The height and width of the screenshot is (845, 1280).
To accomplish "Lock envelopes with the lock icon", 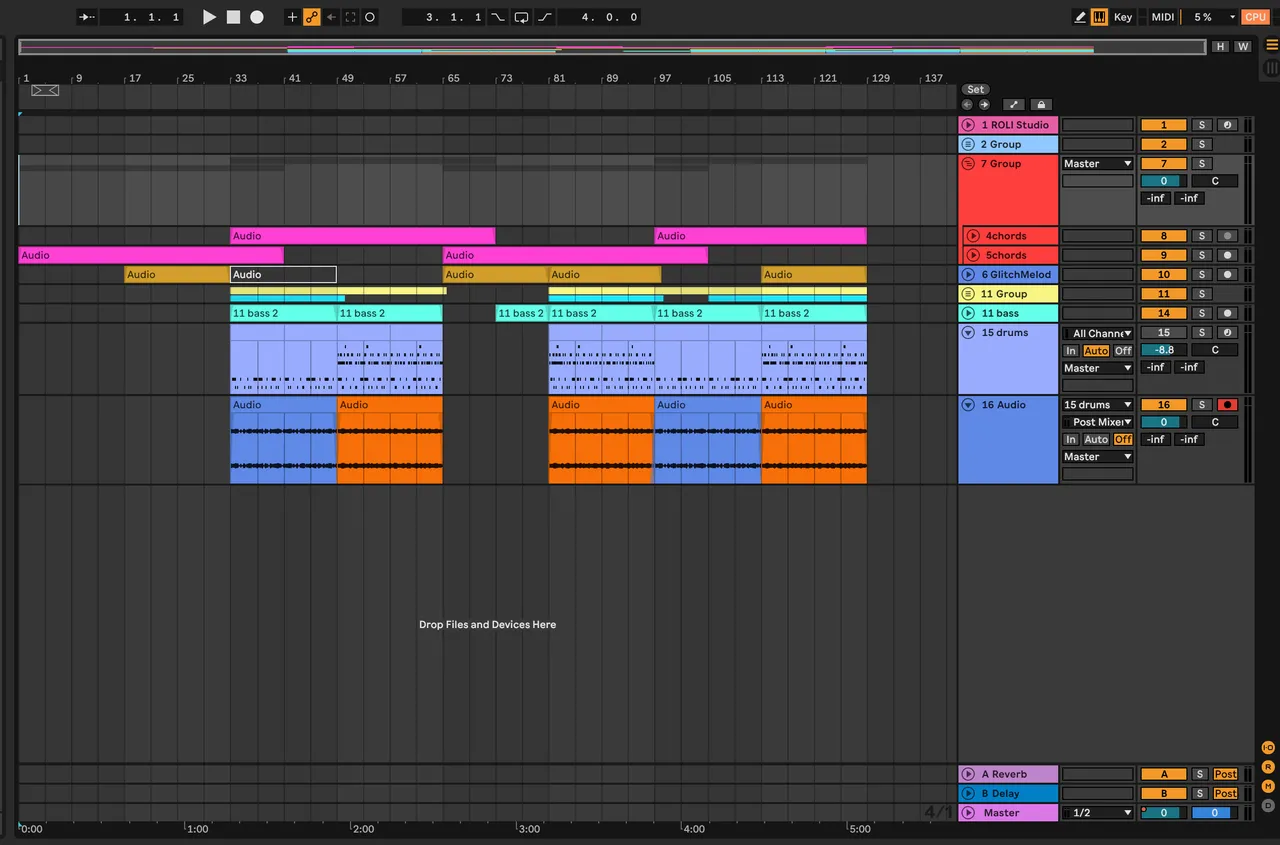I will click(1040, 104).
